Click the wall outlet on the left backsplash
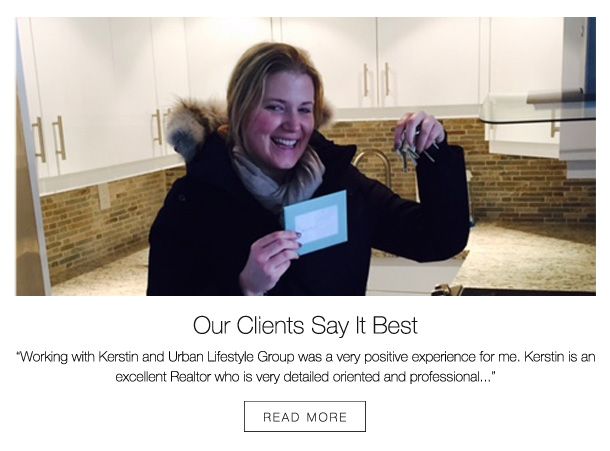This screenshot has width=610, height=451. tap(104, 197)
